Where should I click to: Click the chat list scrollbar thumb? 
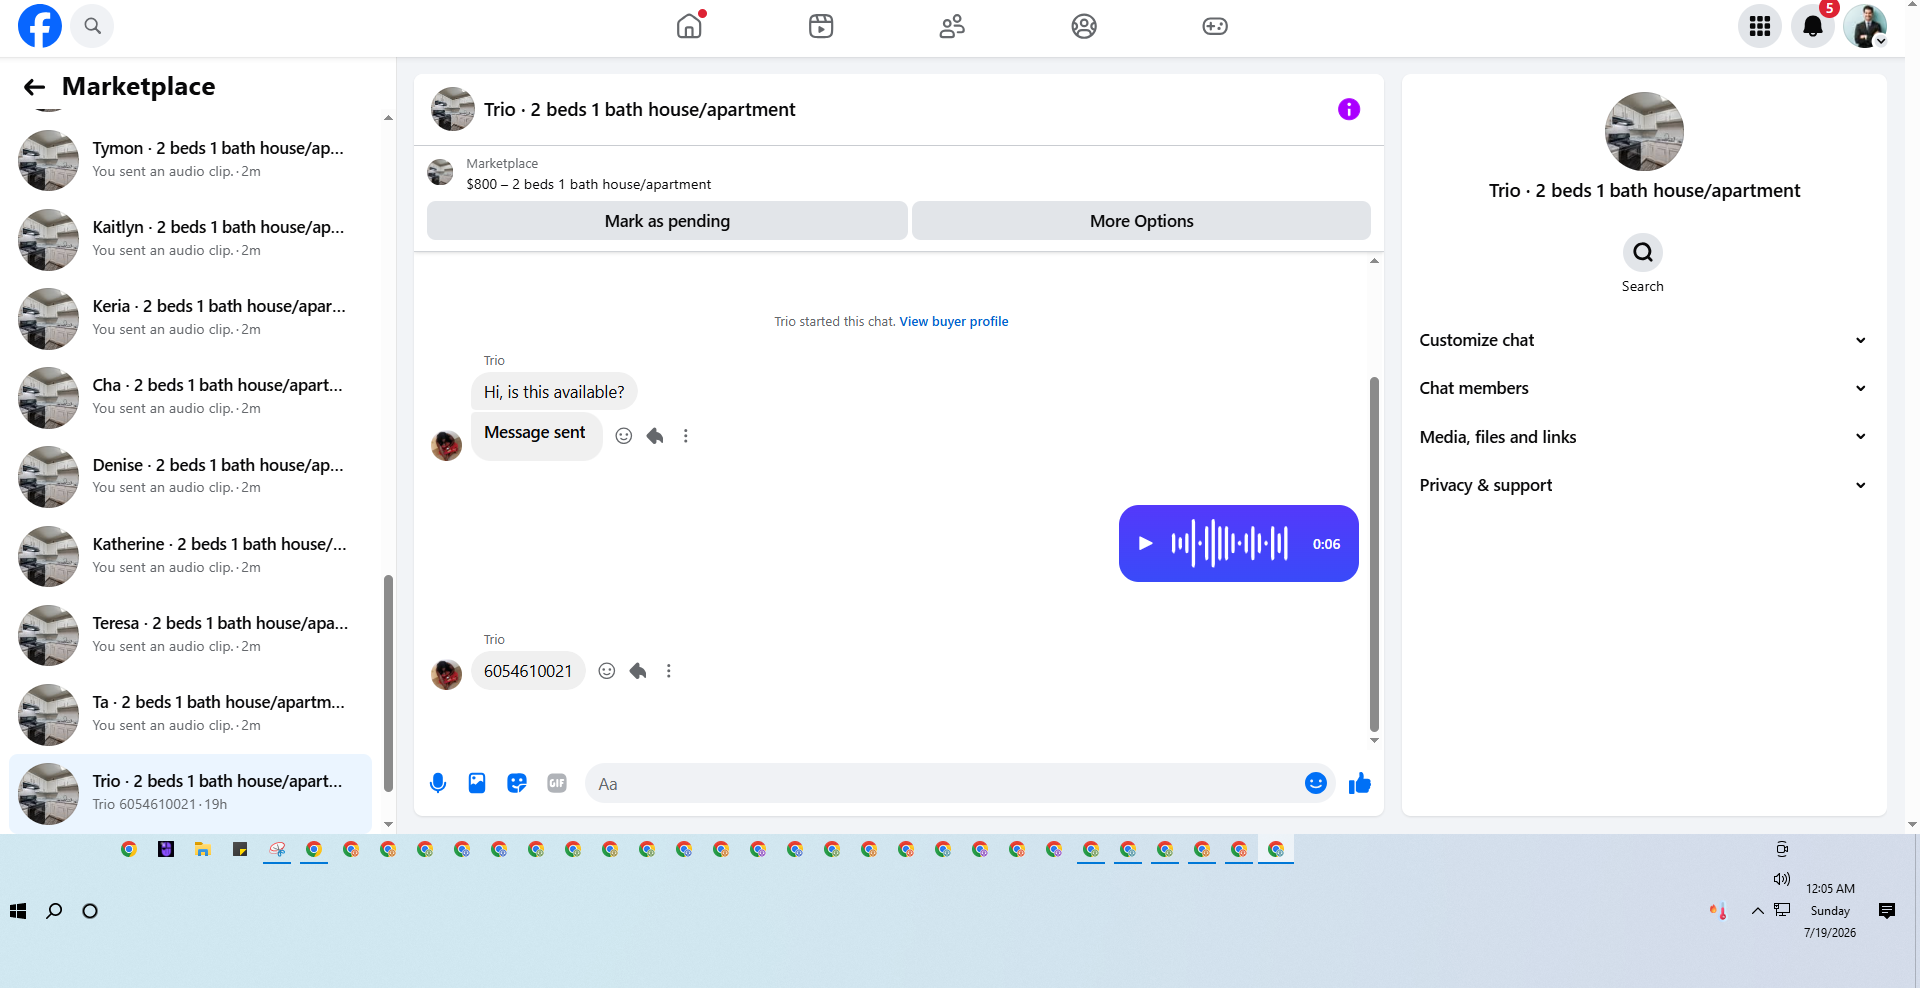click(388, 683)
